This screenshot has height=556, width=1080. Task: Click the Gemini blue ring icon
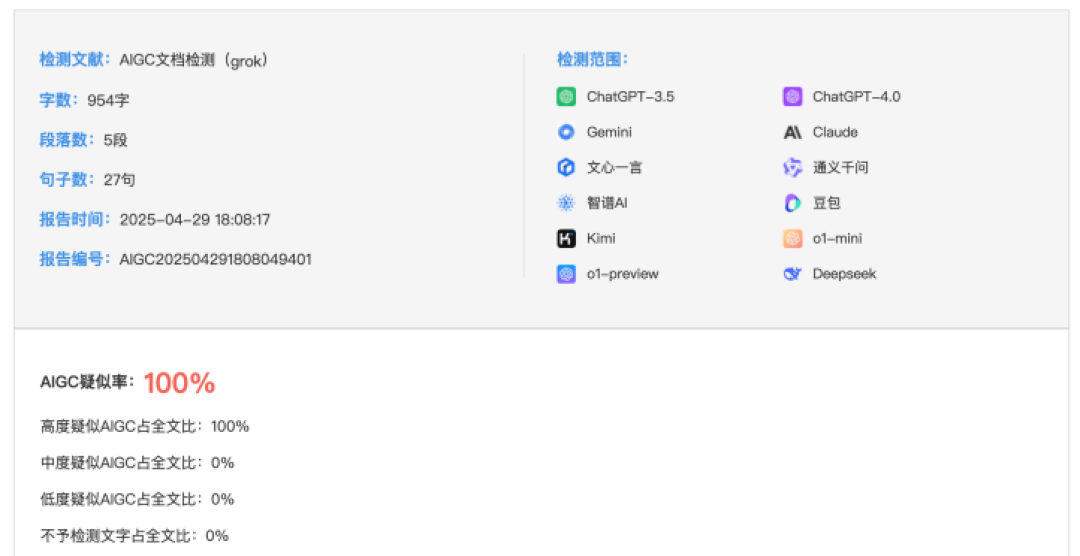click(566, 132)
